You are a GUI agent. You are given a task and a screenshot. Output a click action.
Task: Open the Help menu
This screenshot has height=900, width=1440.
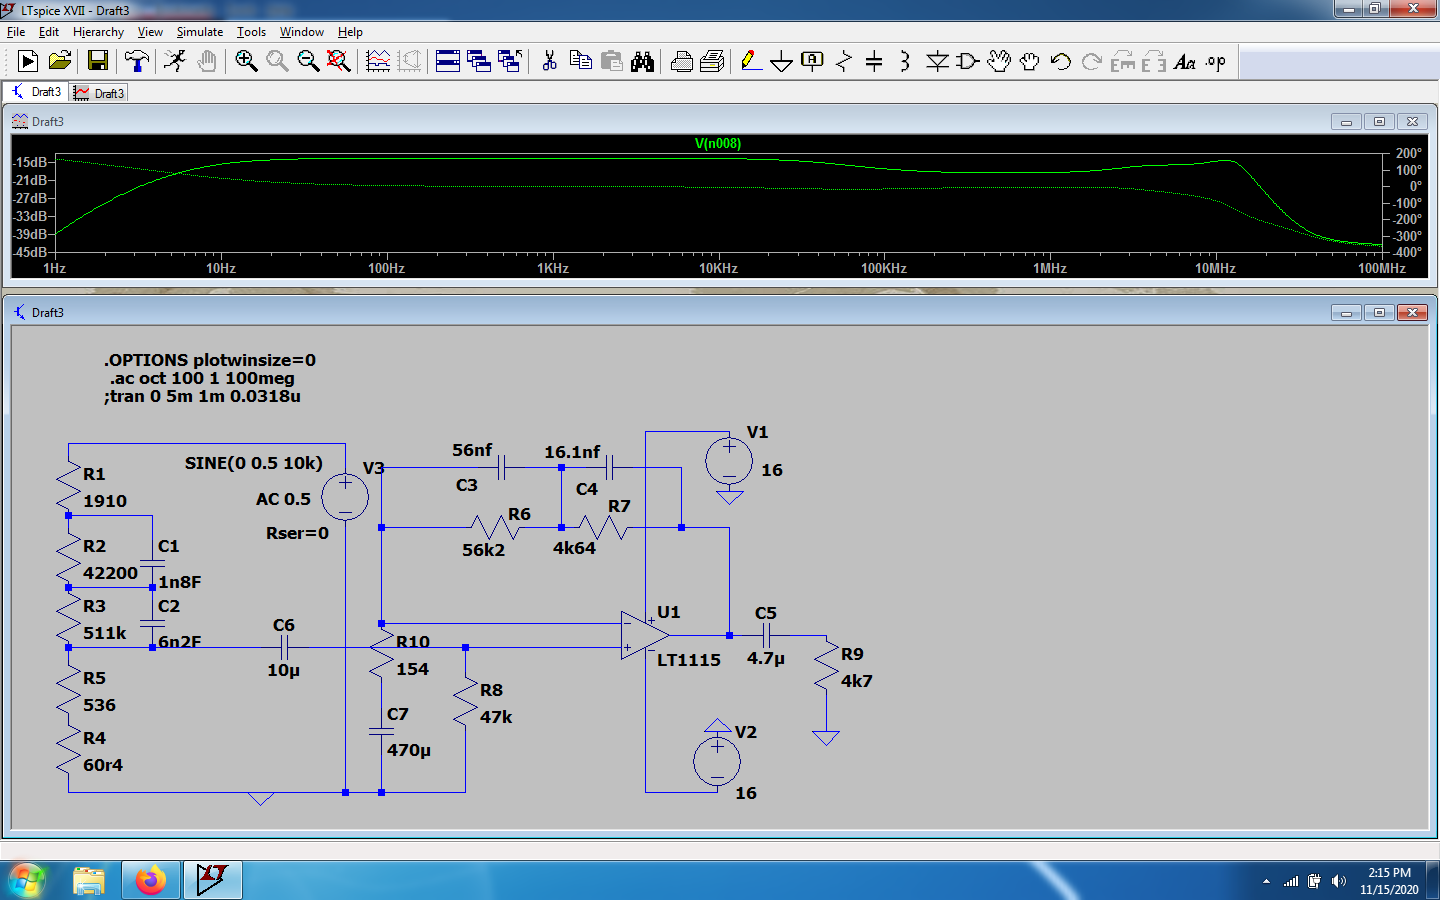tap(350, 32)
